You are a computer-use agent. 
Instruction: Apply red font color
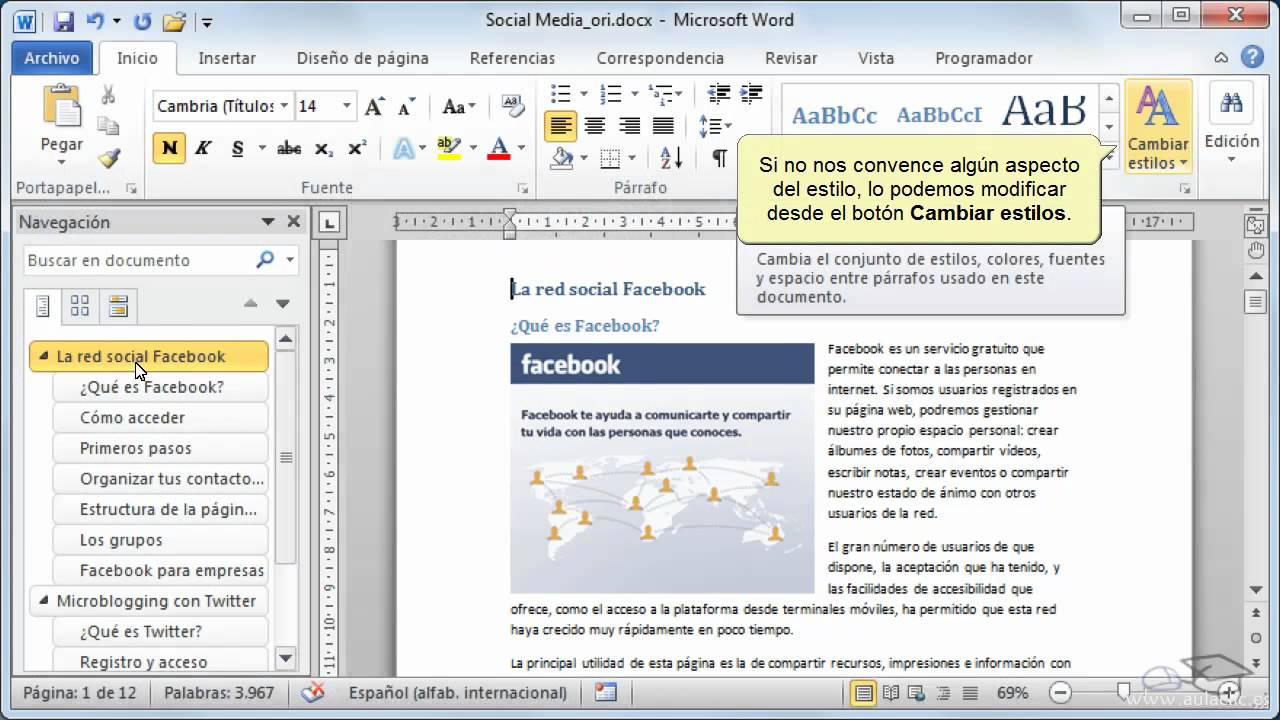tap(500, 149)
